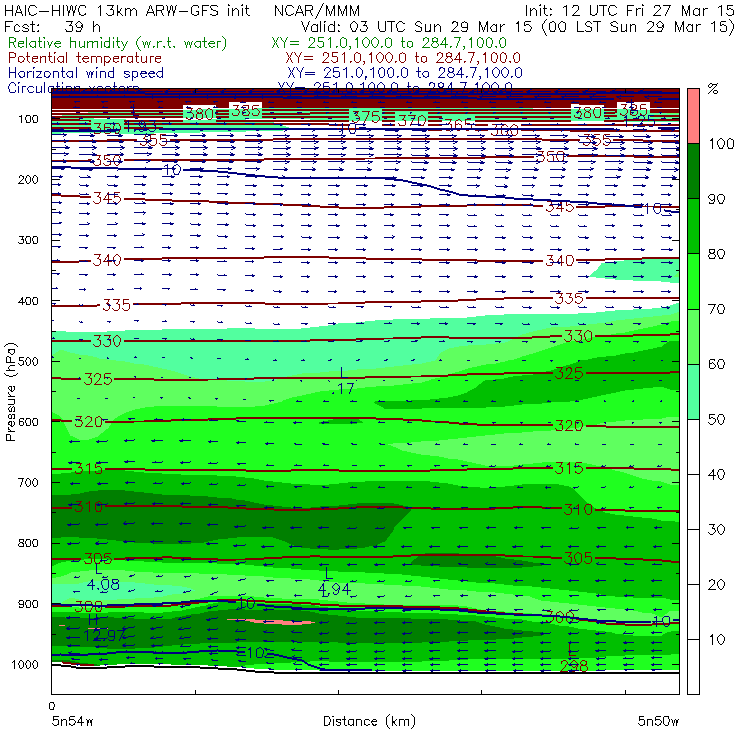Click the green 'XY= 251.0,100.0 to 284.7,100.0' text

tap(389, 43)
